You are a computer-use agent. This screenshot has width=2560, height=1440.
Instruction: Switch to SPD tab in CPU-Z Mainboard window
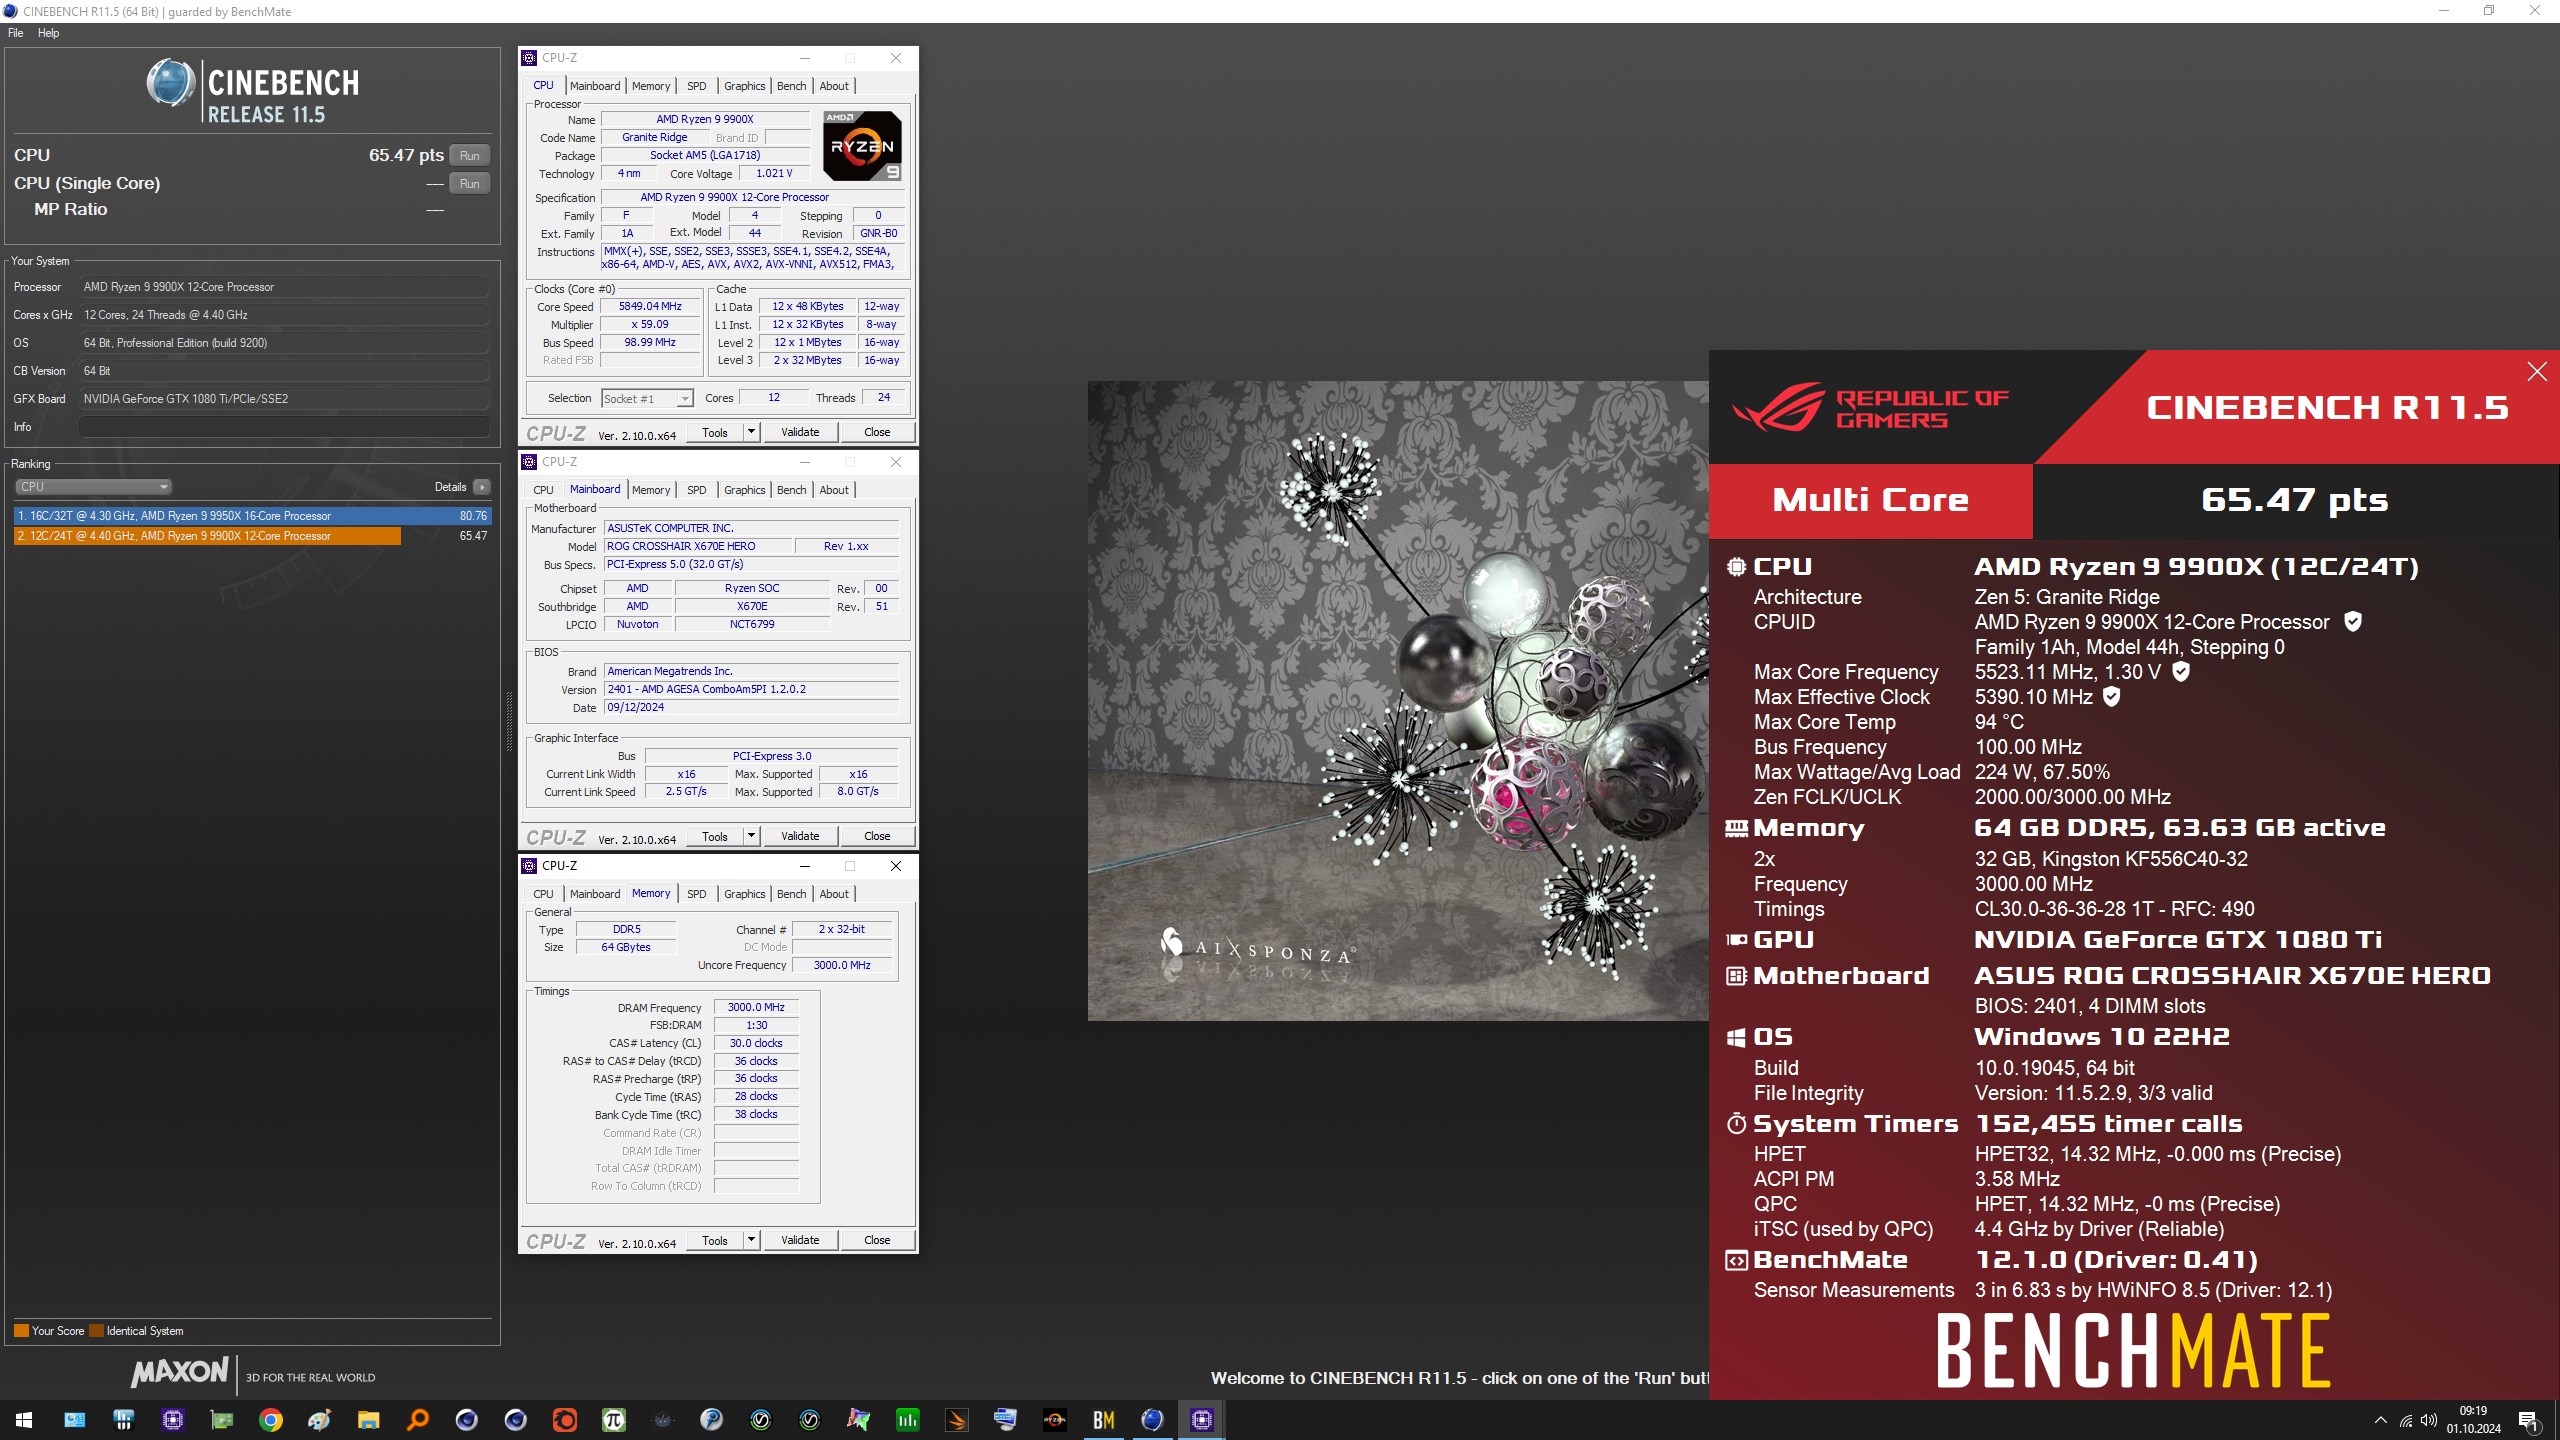[x=696, y=490]
